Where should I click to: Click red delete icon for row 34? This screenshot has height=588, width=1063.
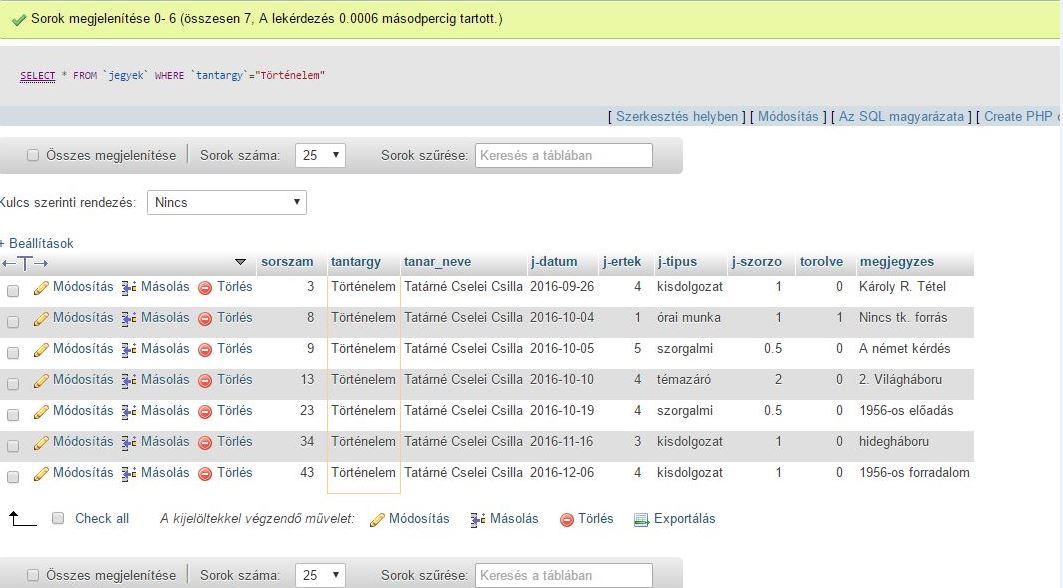click(x=205, y=443)
